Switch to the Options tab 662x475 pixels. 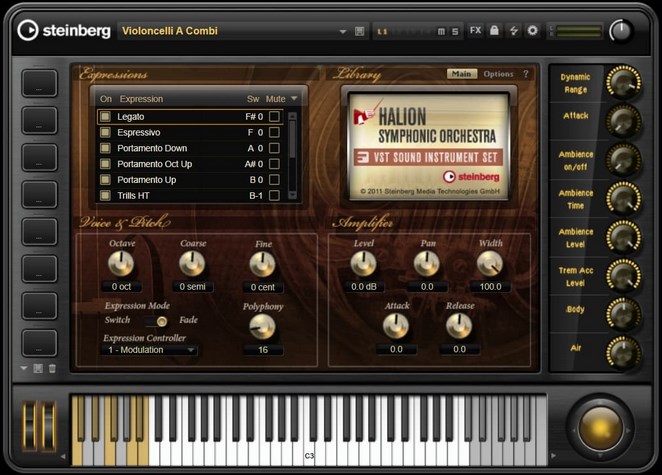(498, 74)
